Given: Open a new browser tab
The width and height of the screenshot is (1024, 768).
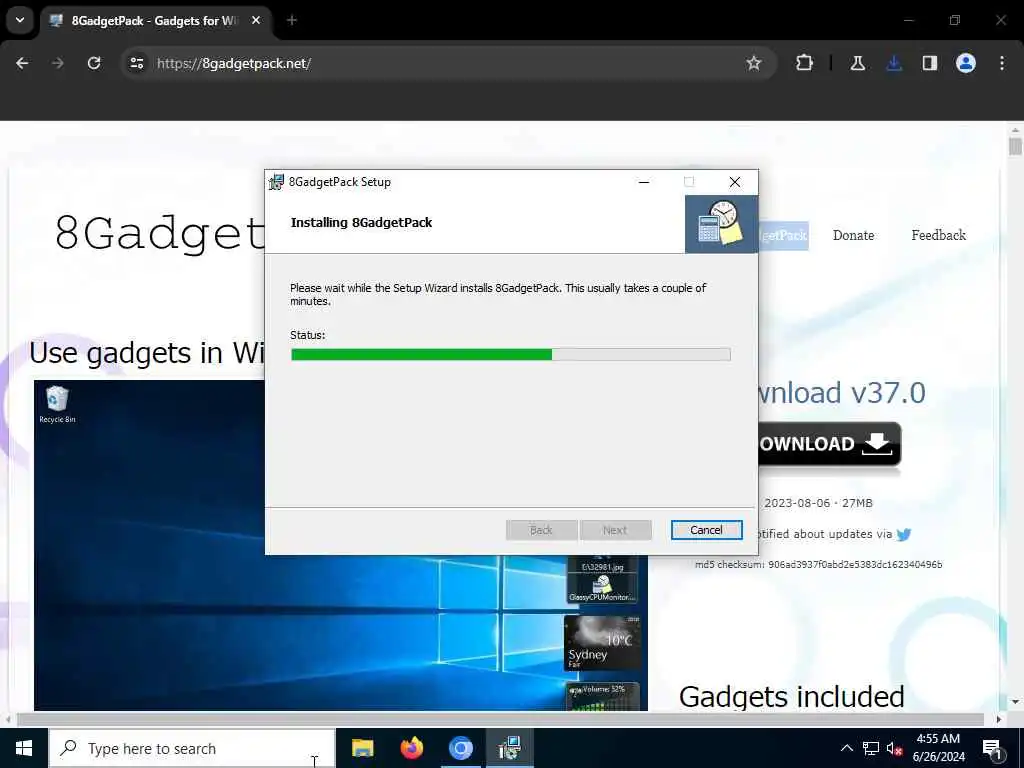Looking at the screenshot, I should pos(292,20).
